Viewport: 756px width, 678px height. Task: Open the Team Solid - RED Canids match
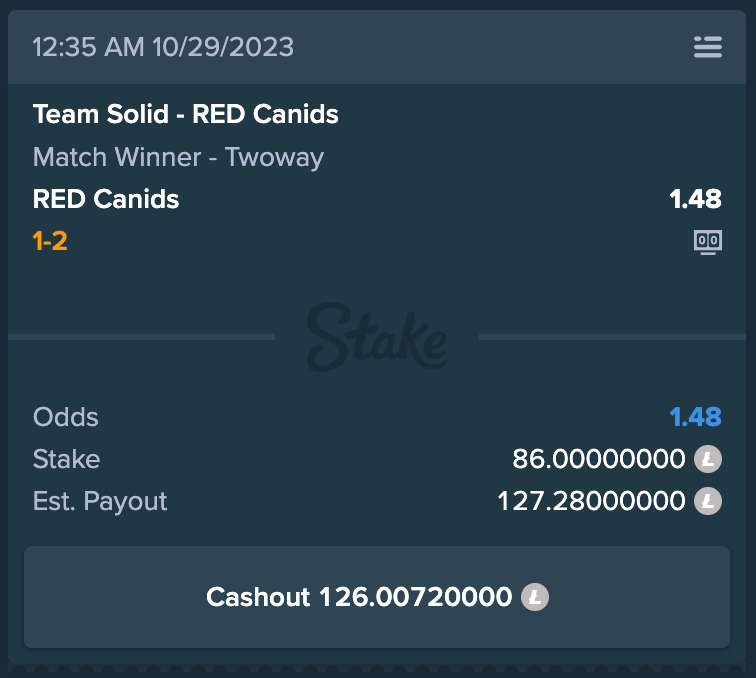pyautogui.click(x=186, y=115)
